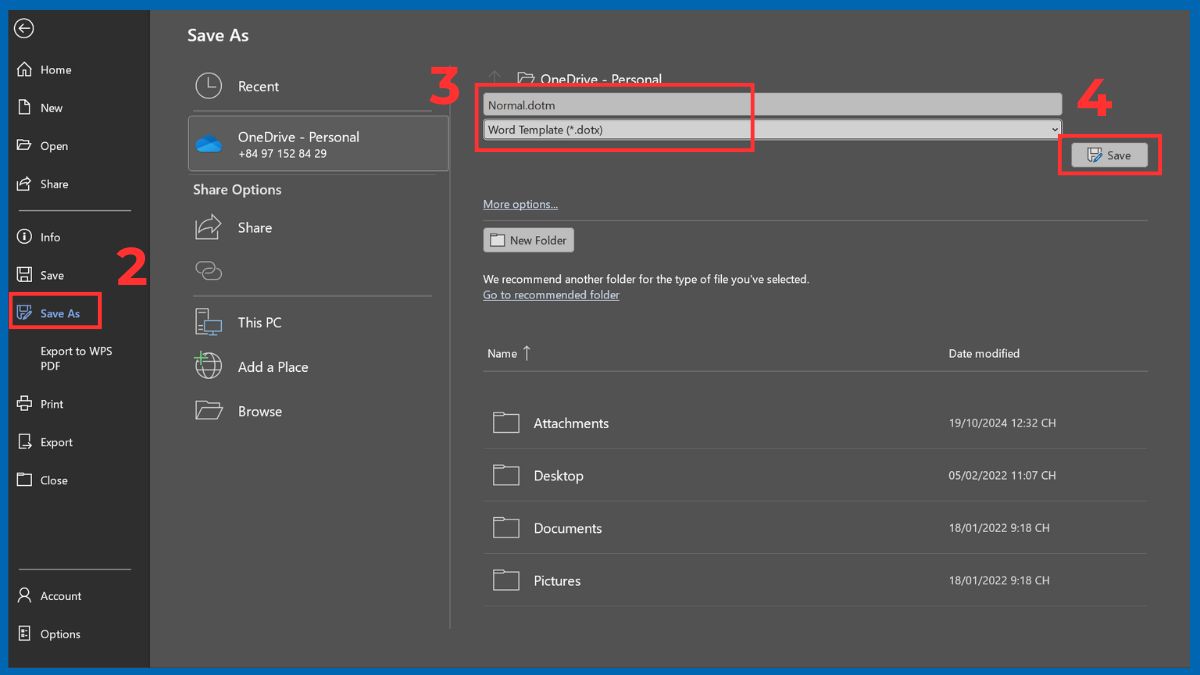Open Print in the left sidebar
Viewport: 1200px width, 675px height.
click(x=52, y=404)
